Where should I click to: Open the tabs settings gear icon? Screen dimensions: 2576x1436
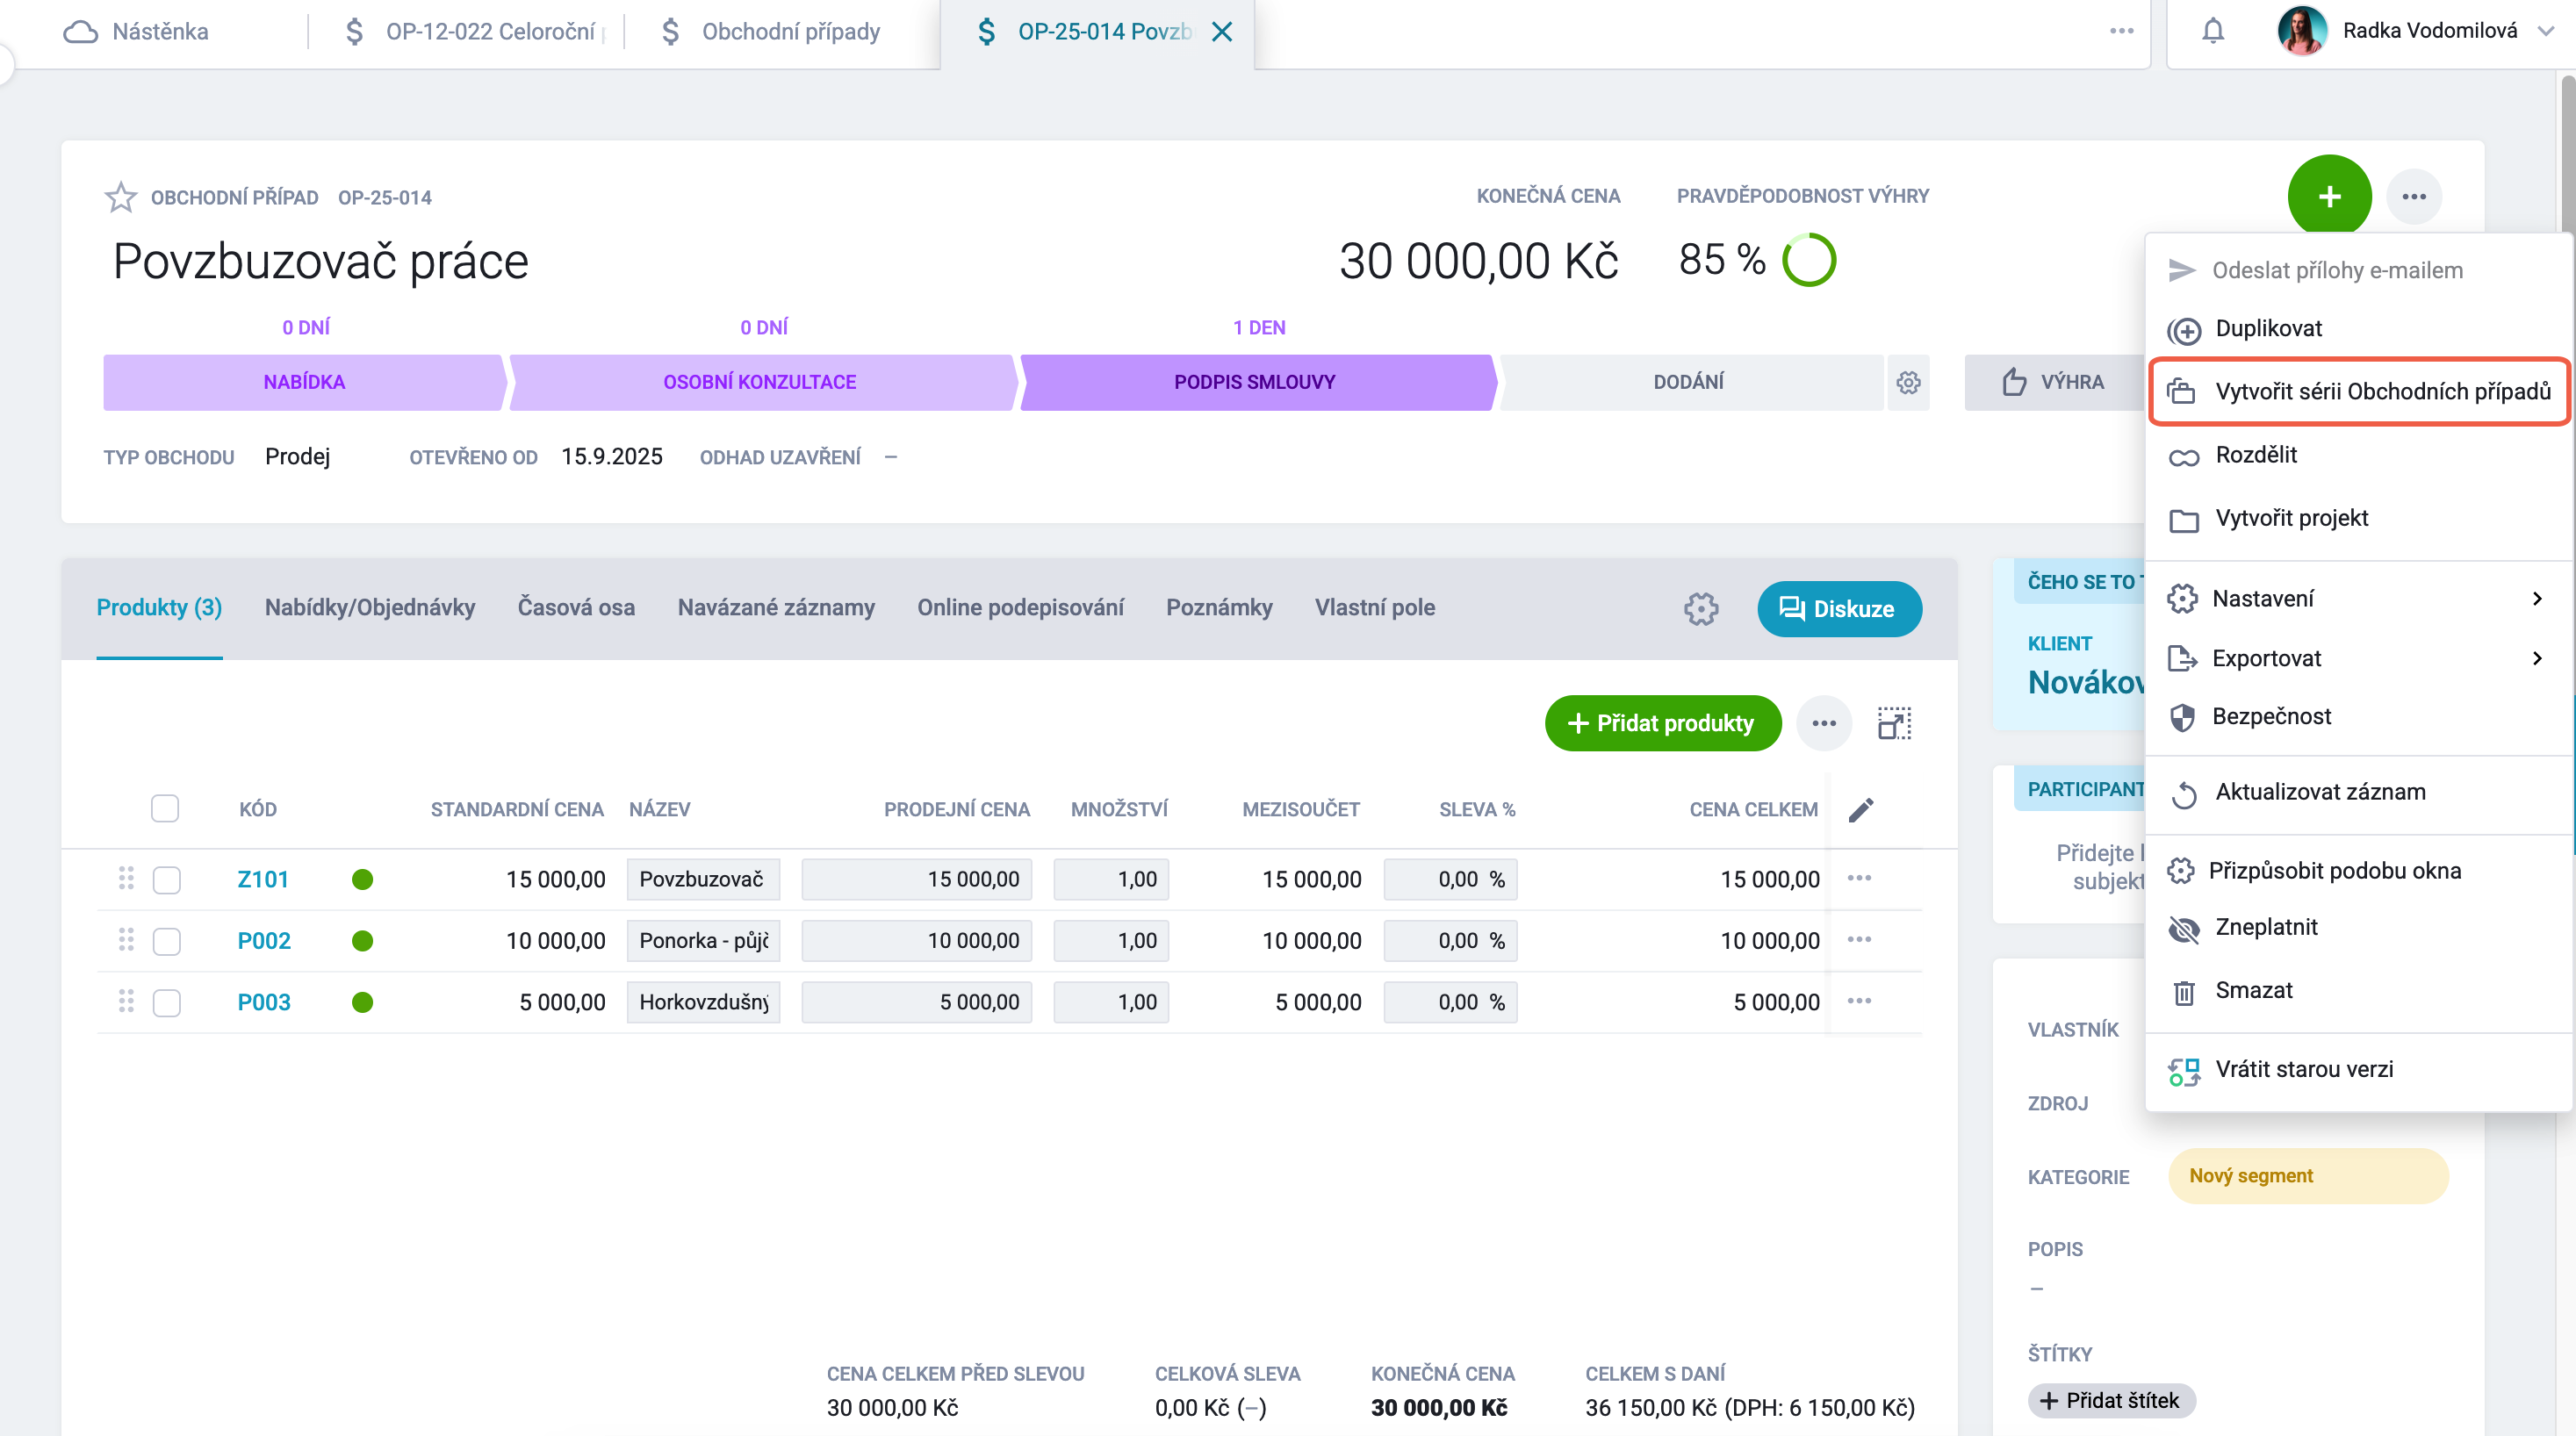coord(1700,608)
